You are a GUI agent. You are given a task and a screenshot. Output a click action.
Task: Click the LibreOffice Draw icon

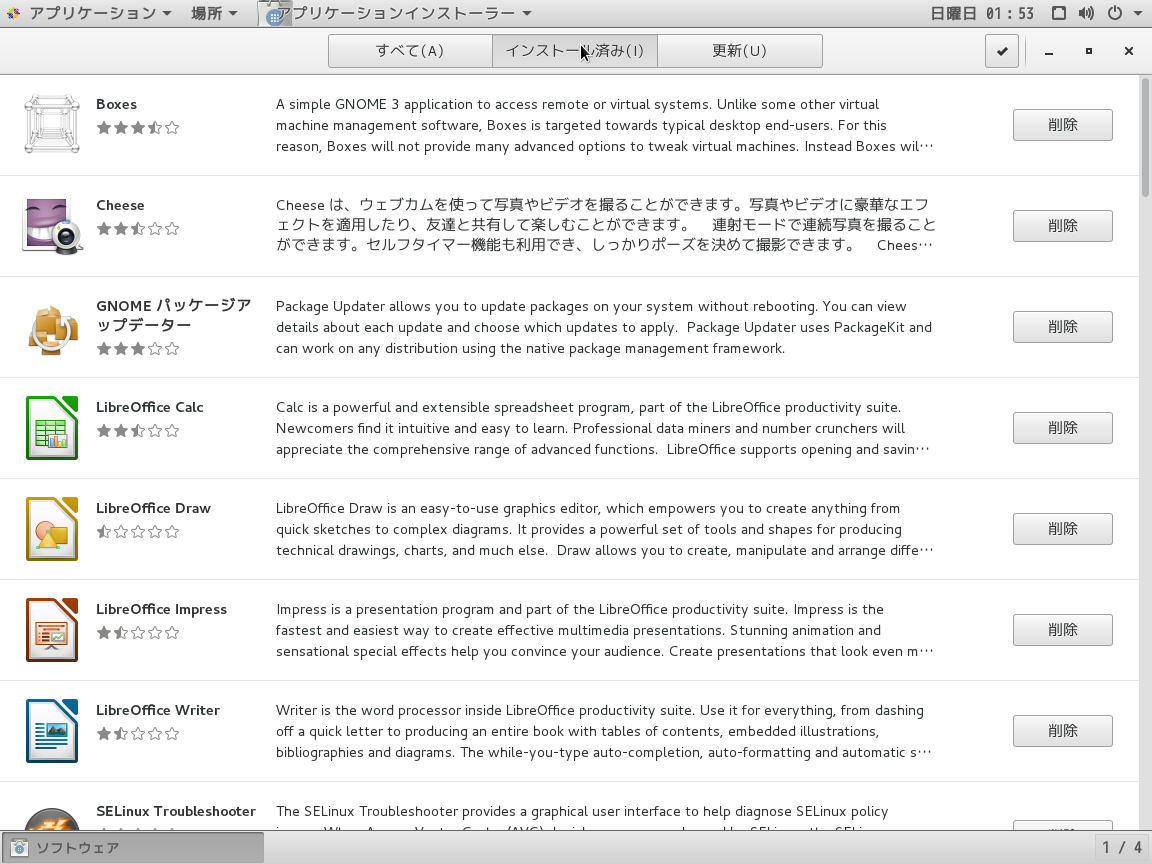52,529
